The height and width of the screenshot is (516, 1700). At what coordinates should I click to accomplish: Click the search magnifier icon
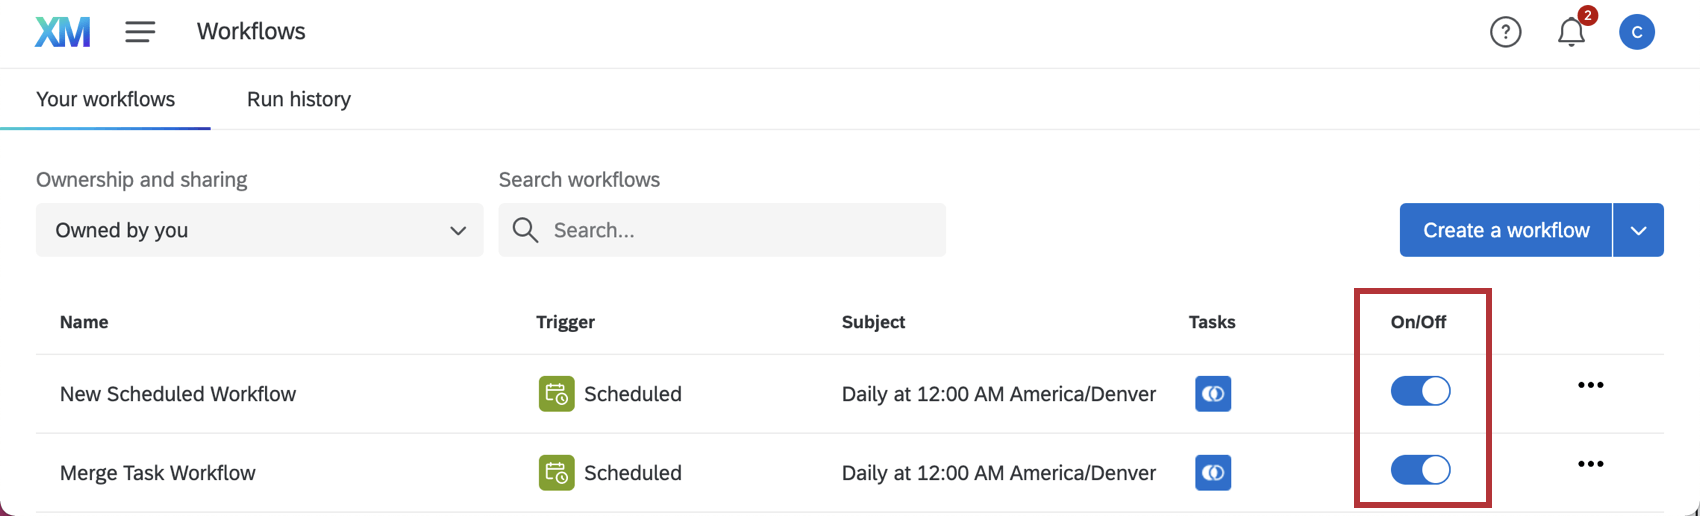click(x=525, y=230)
